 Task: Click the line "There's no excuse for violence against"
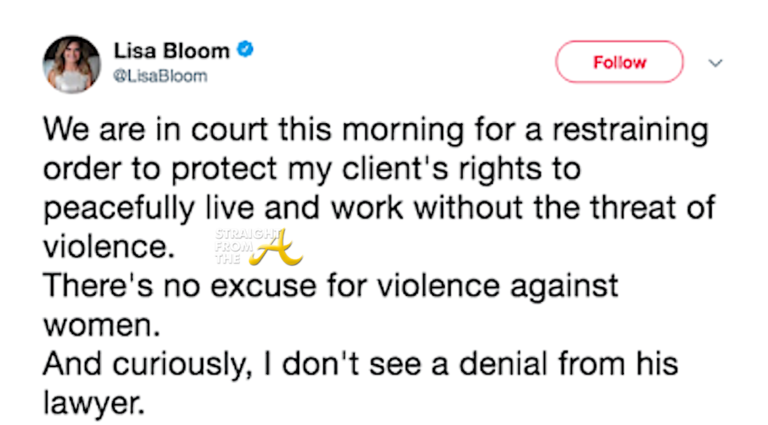(332, 286)
